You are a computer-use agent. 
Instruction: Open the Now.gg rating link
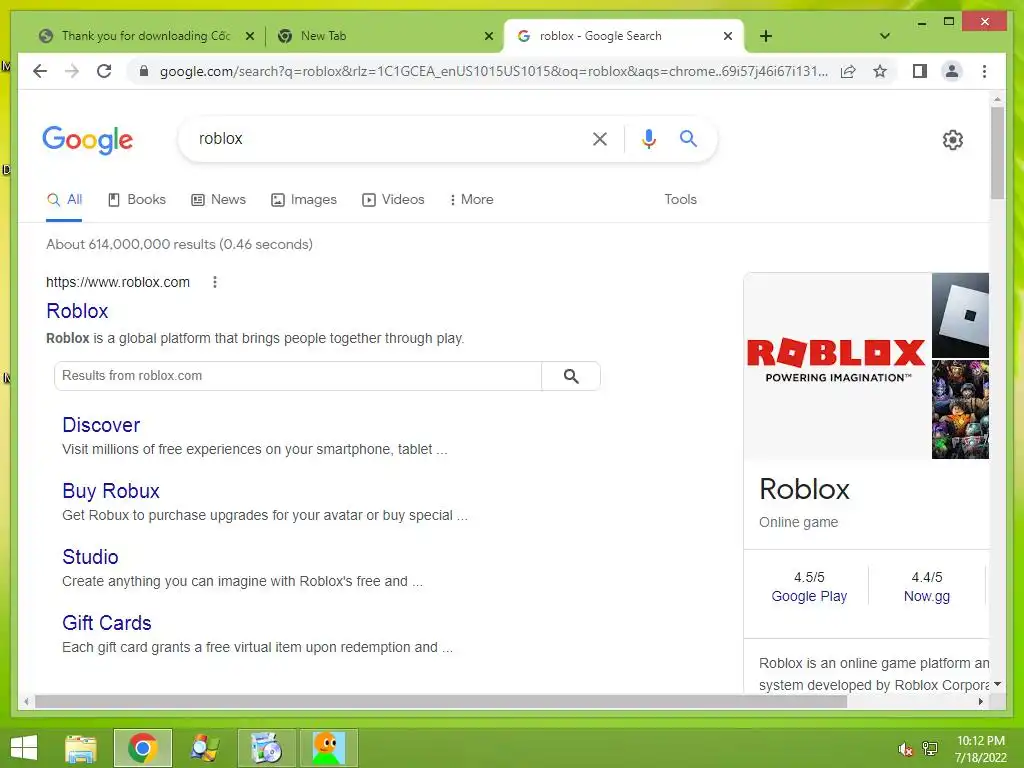tap(927, 596)
